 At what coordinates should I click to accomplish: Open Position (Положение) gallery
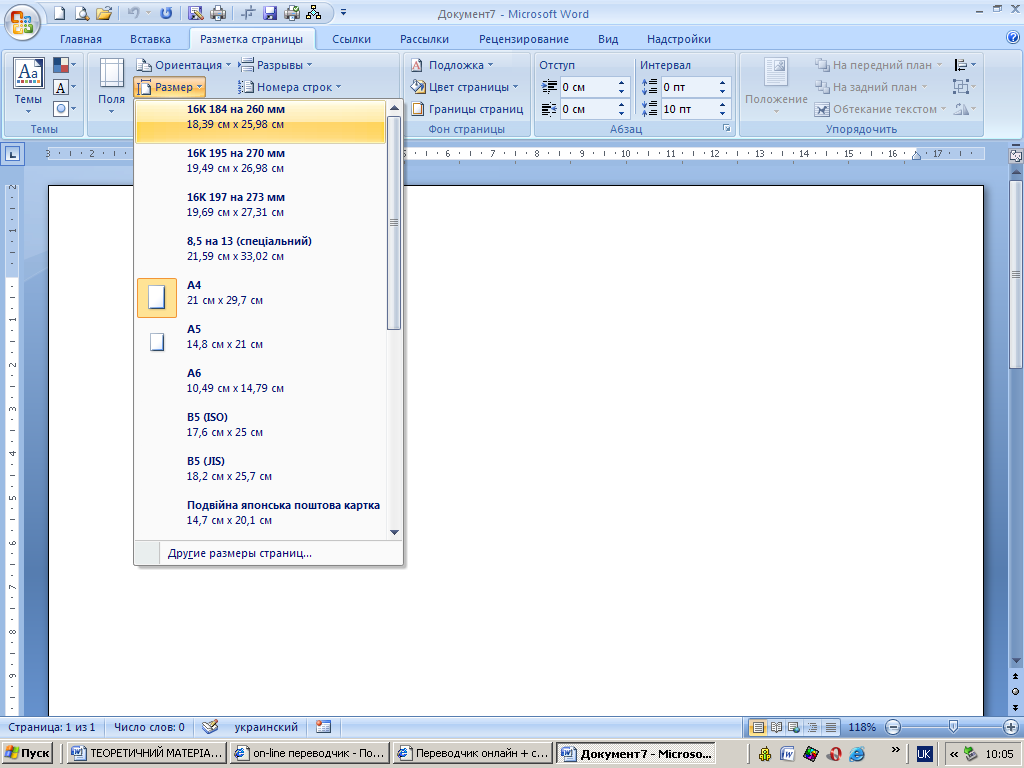pos(776,86)
